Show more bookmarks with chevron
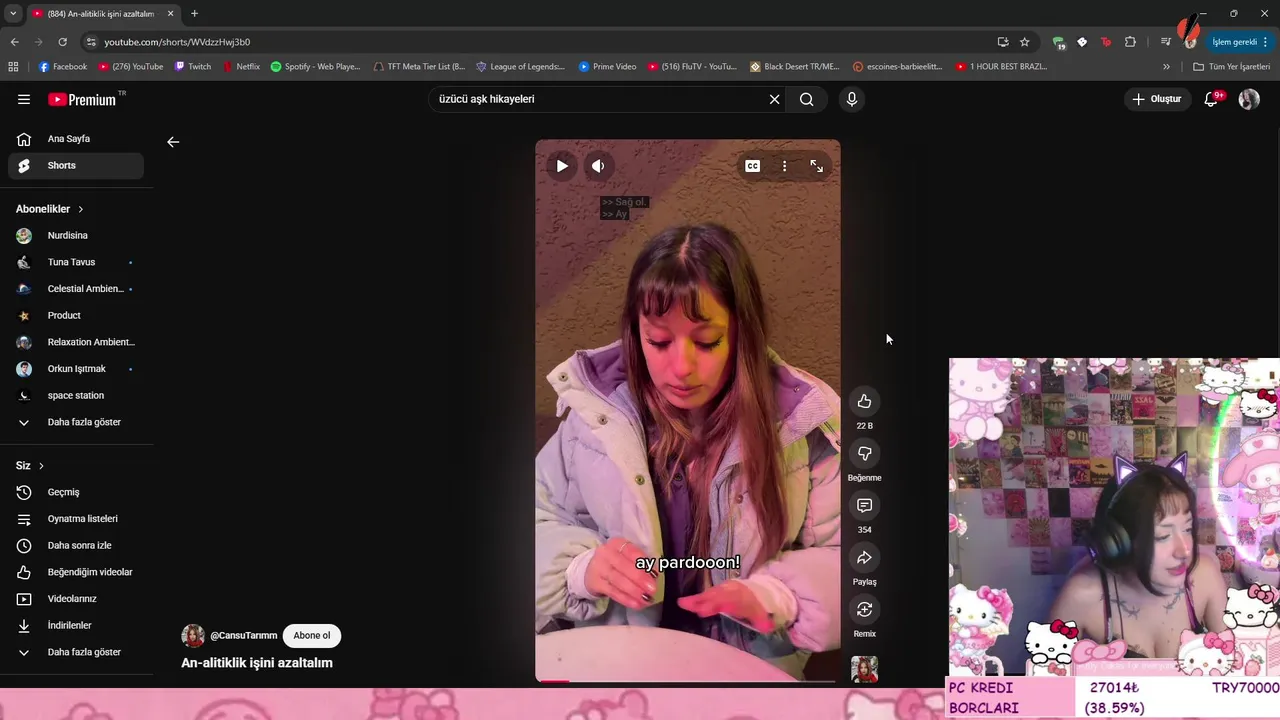Screen dimensions: 1280x720 click(1166, 67)
